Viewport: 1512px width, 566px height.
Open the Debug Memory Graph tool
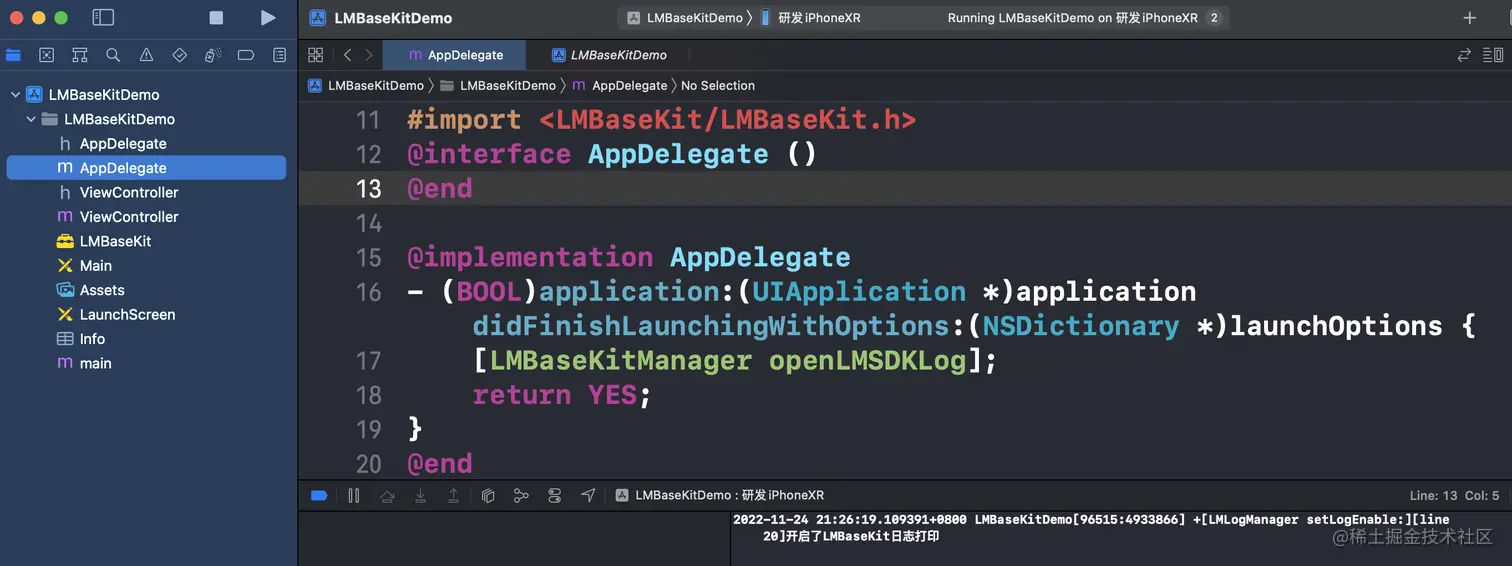[521, 495]
